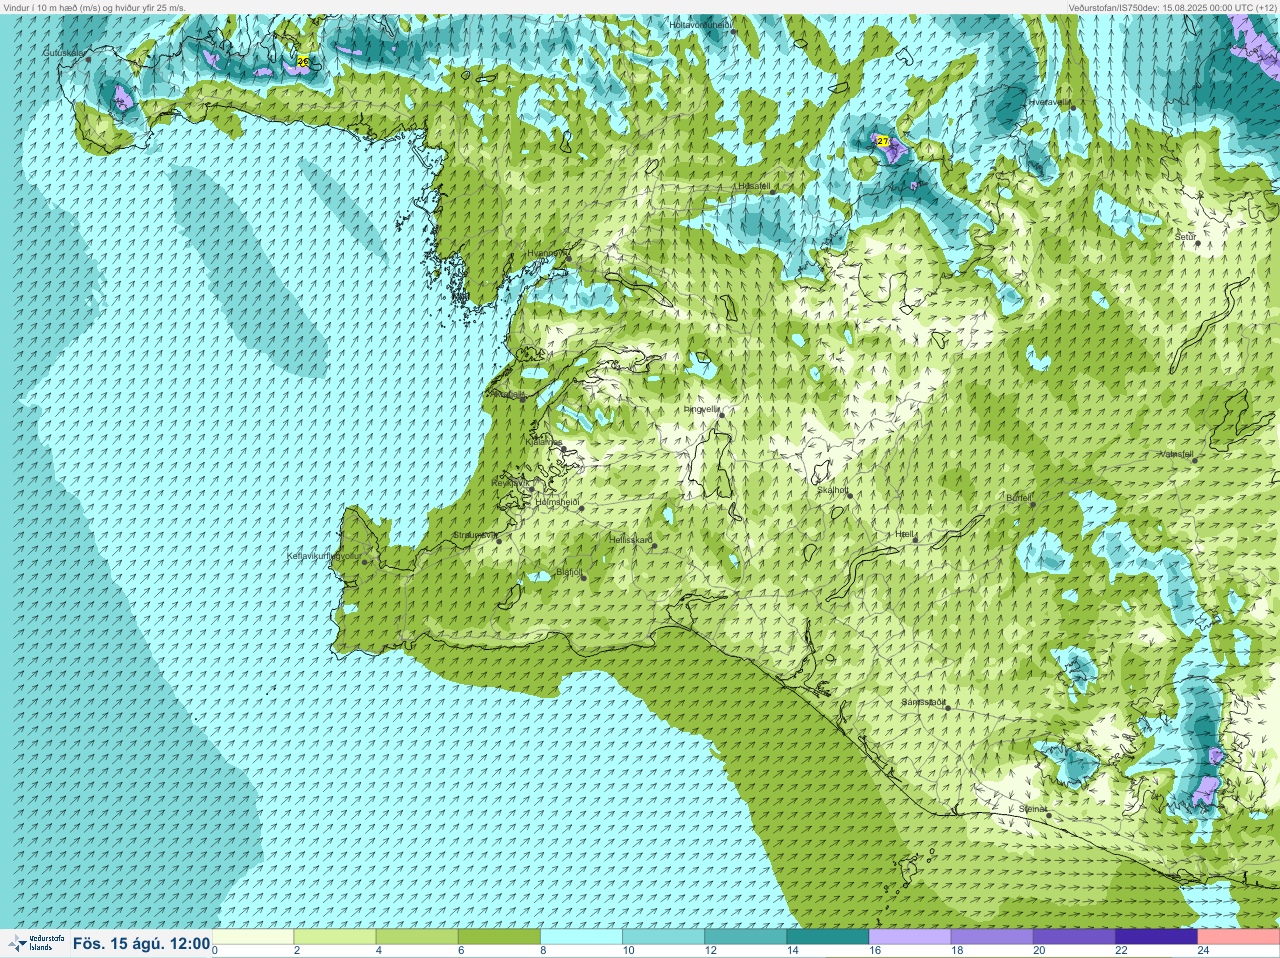Select the light cyan 8–10 m/s legend swatch
This screenshot has width=1280, height=958.
pos(581,937)
